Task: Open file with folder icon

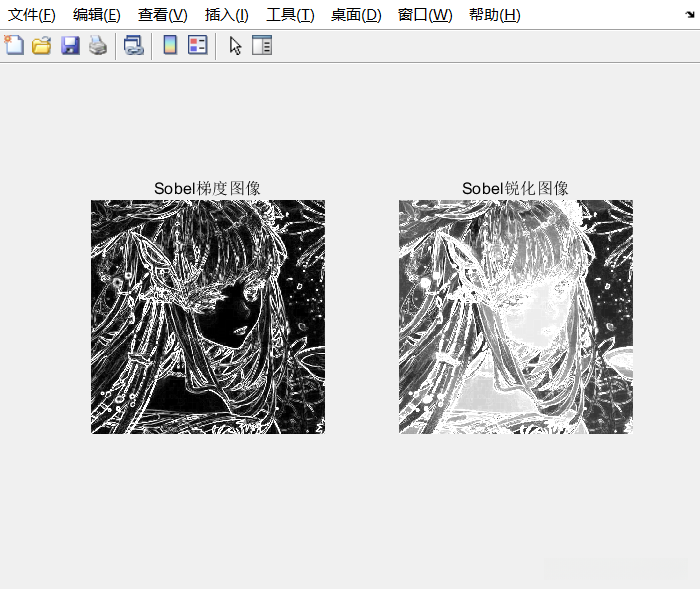Action: coord(42,45)
